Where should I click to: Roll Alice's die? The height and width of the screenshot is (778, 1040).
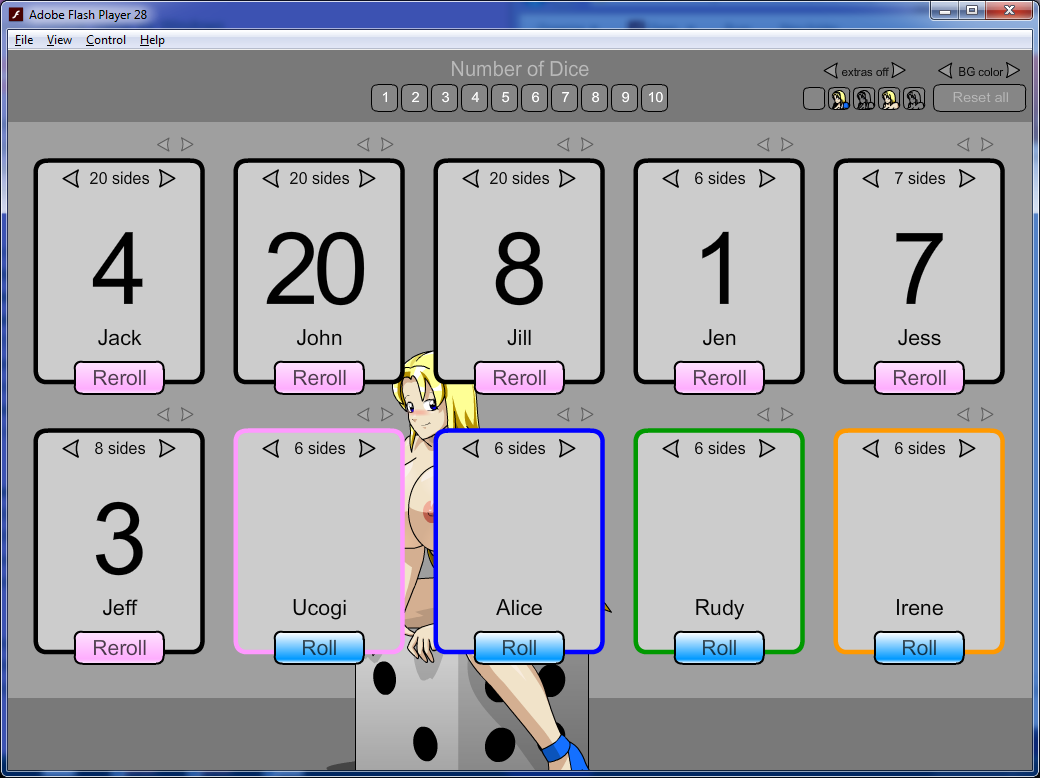point(519,648)
